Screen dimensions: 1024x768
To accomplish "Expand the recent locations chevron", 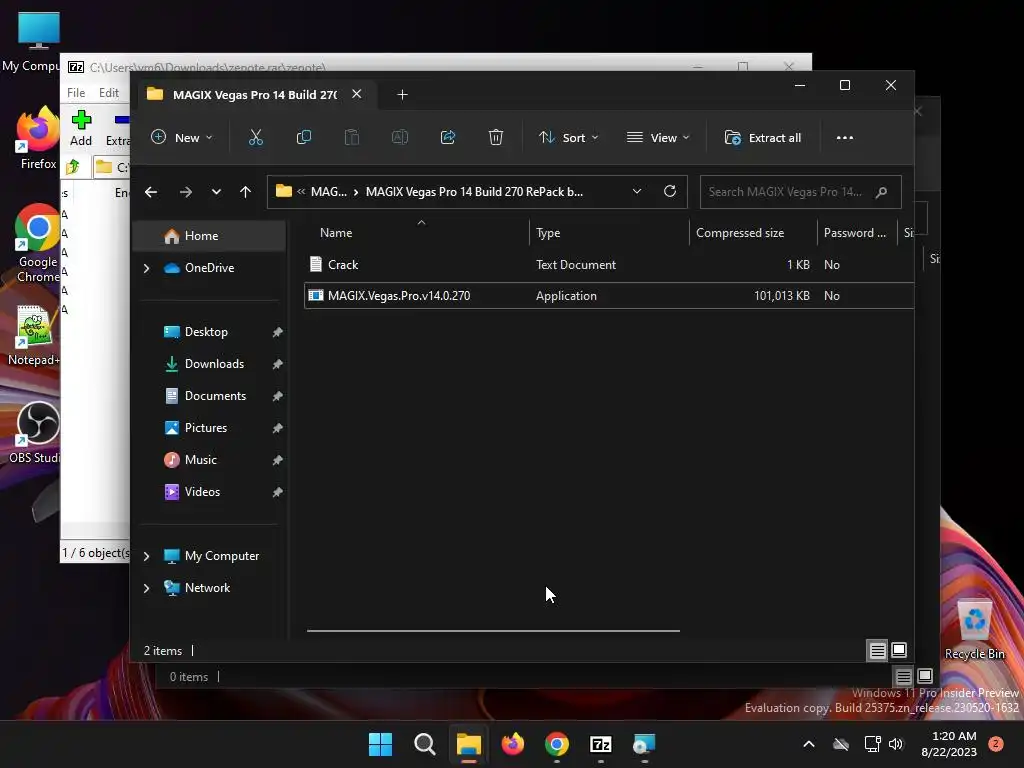I will (x=216, y=192).
